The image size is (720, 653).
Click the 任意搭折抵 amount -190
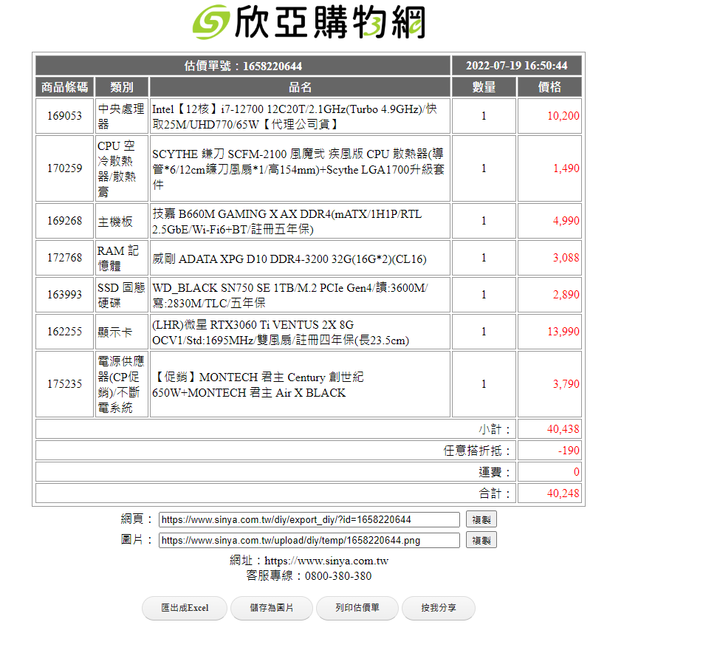568,450
